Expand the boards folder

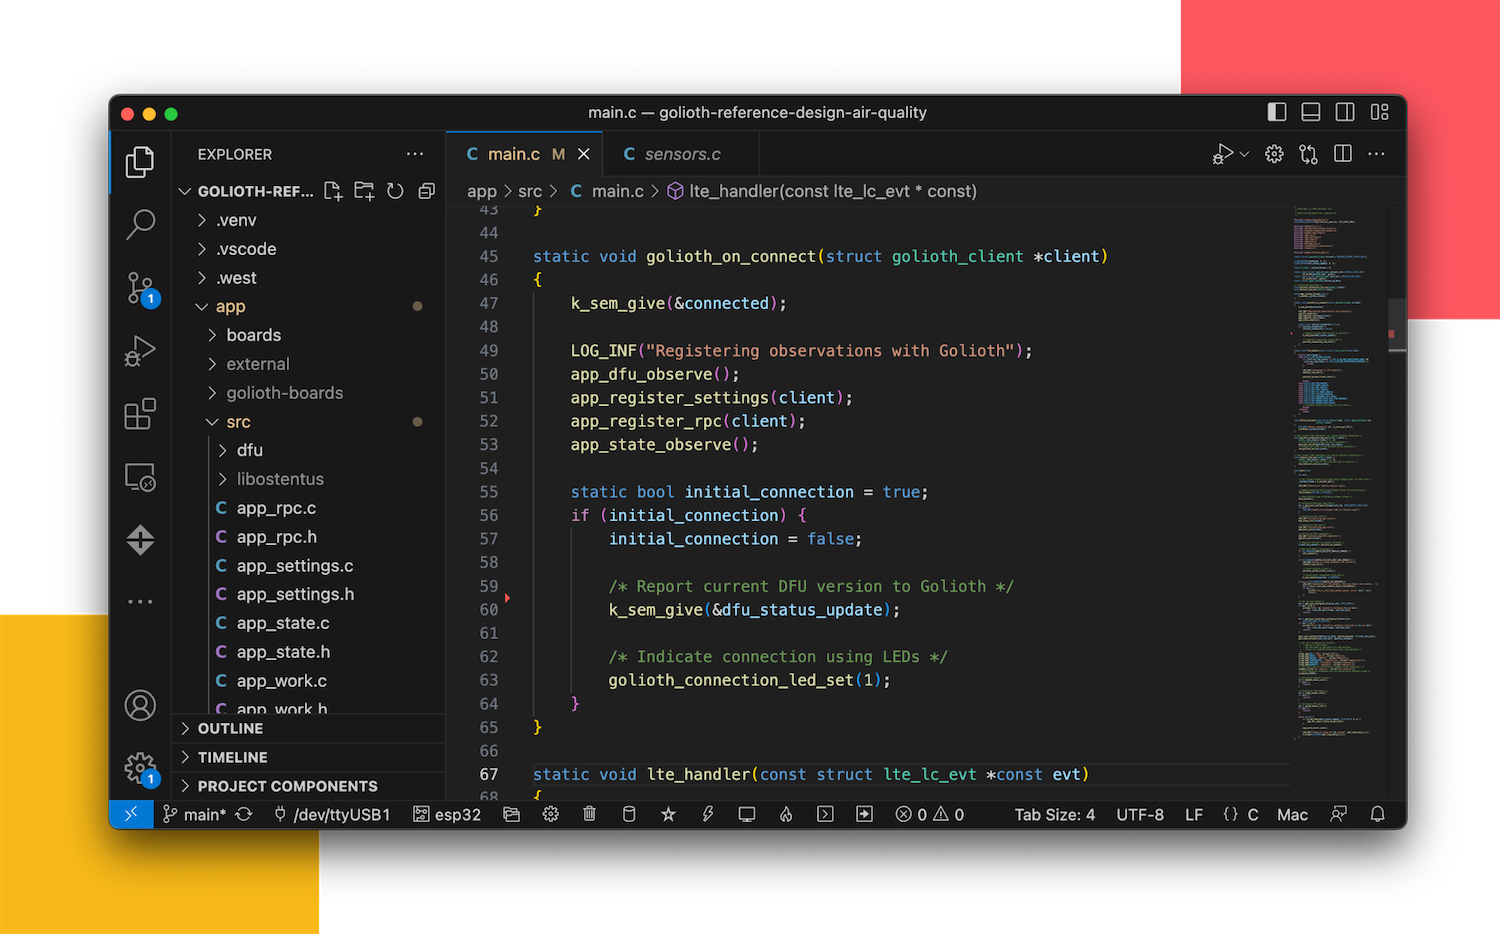253,335
